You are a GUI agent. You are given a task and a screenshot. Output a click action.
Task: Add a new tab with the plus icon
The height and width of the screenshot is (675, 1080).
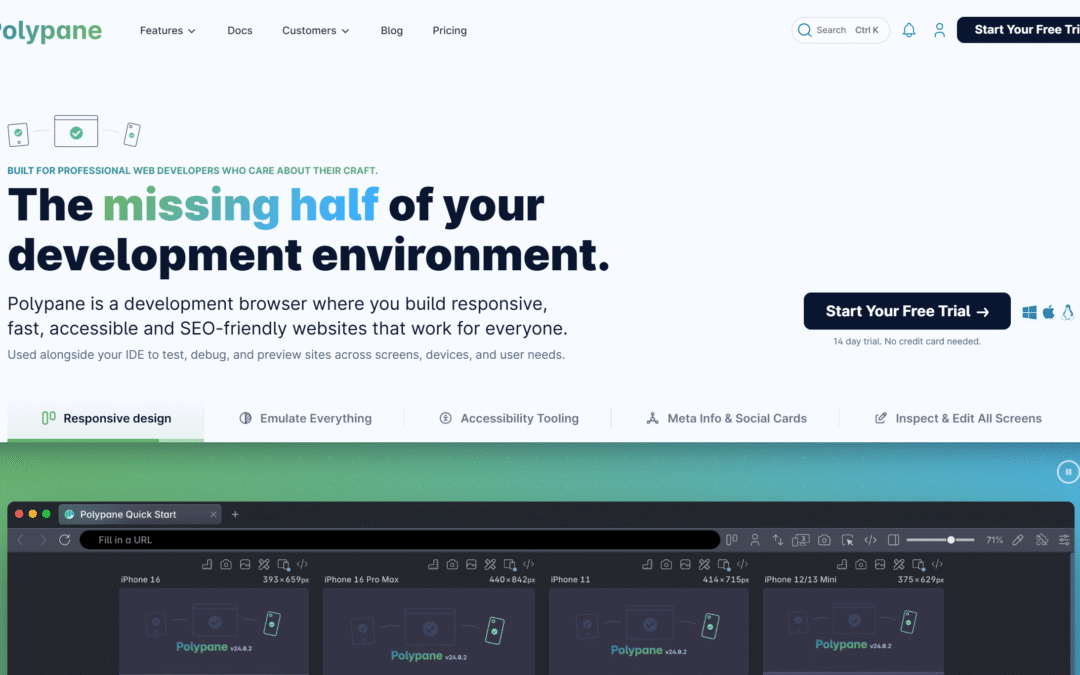coord(235,515)
